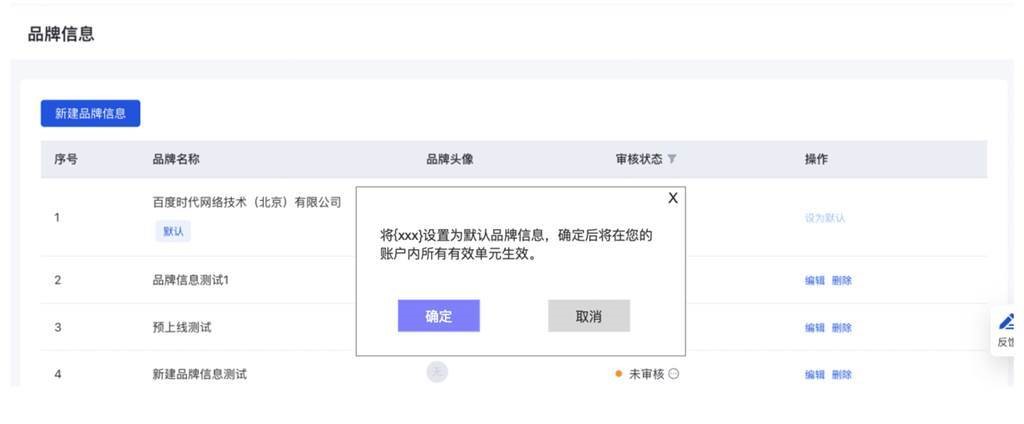Click the 审核状态 column header
Screen dimensions: 1024x424
[638, 160]
